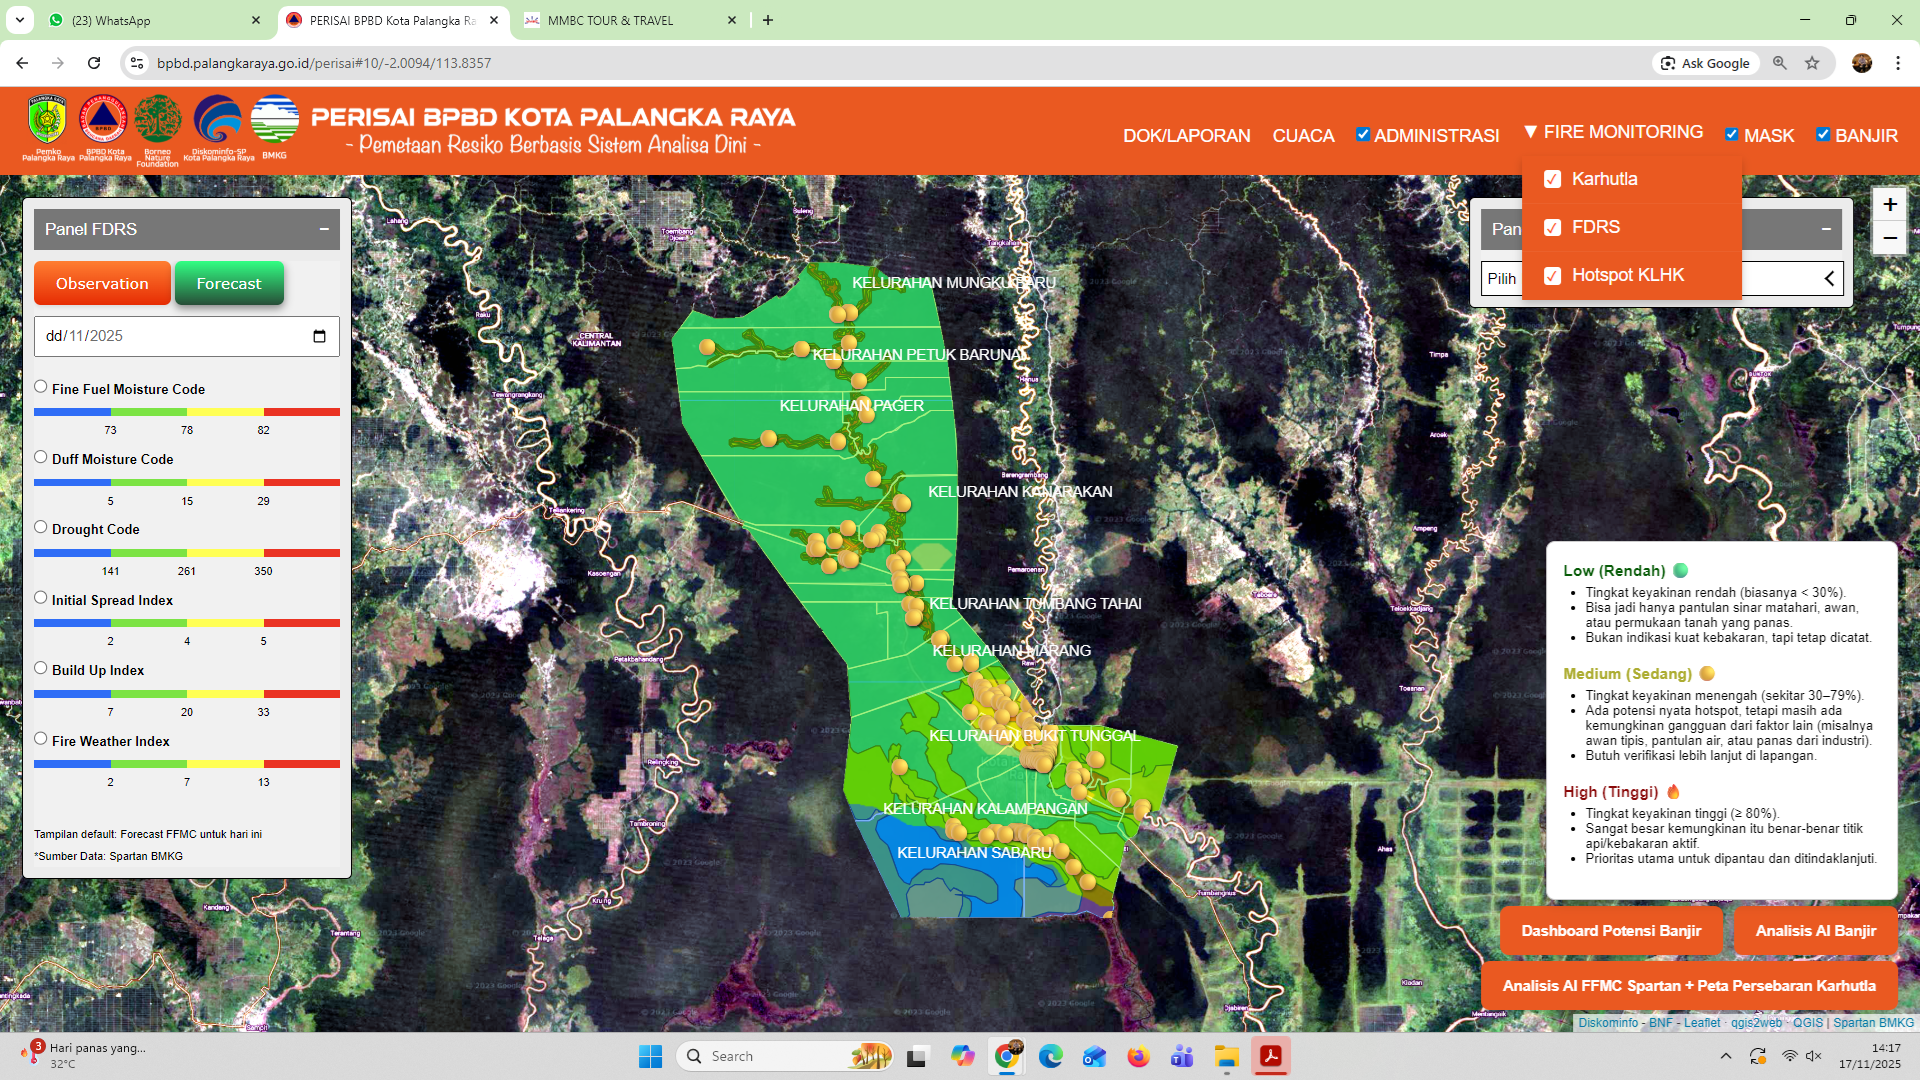
Task: Open the date picker calendar icon
Action: point(319,336)
